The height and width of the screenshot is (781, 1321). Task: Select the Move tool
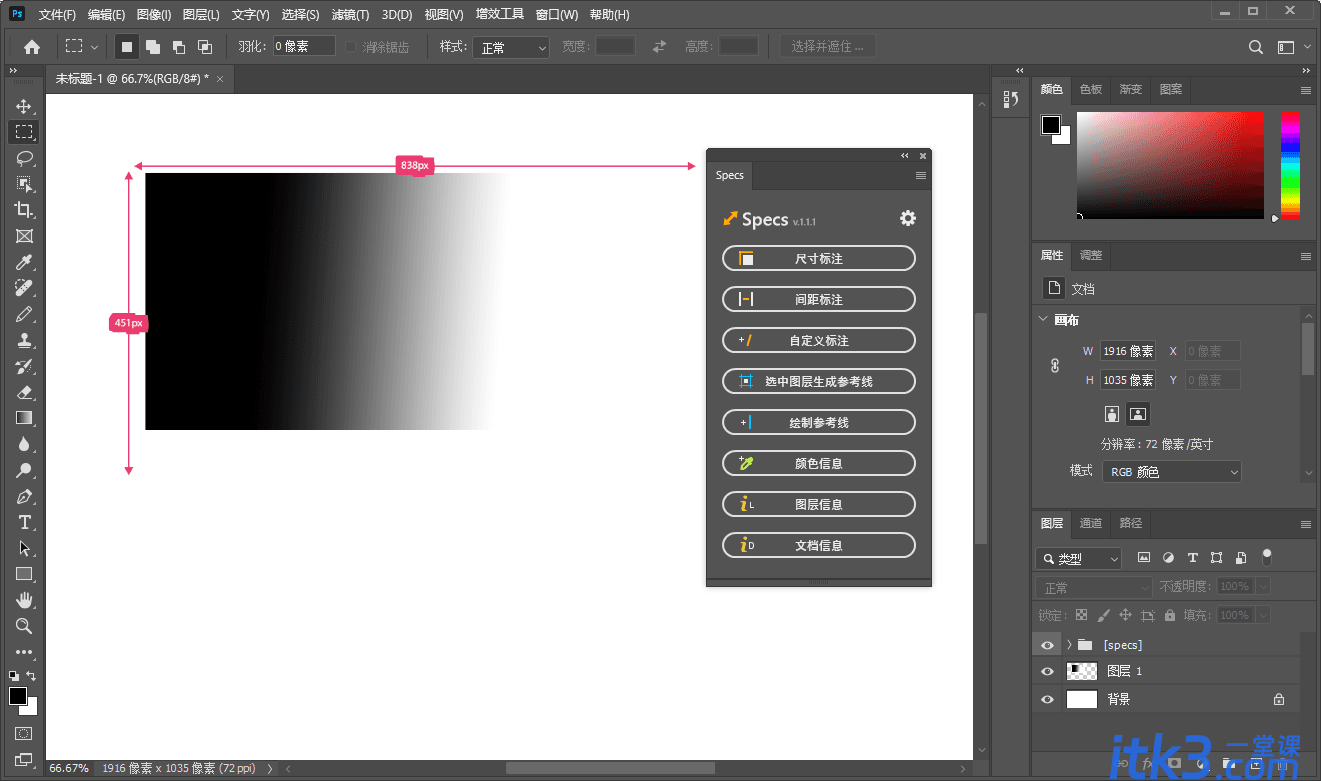pos(24,106)
